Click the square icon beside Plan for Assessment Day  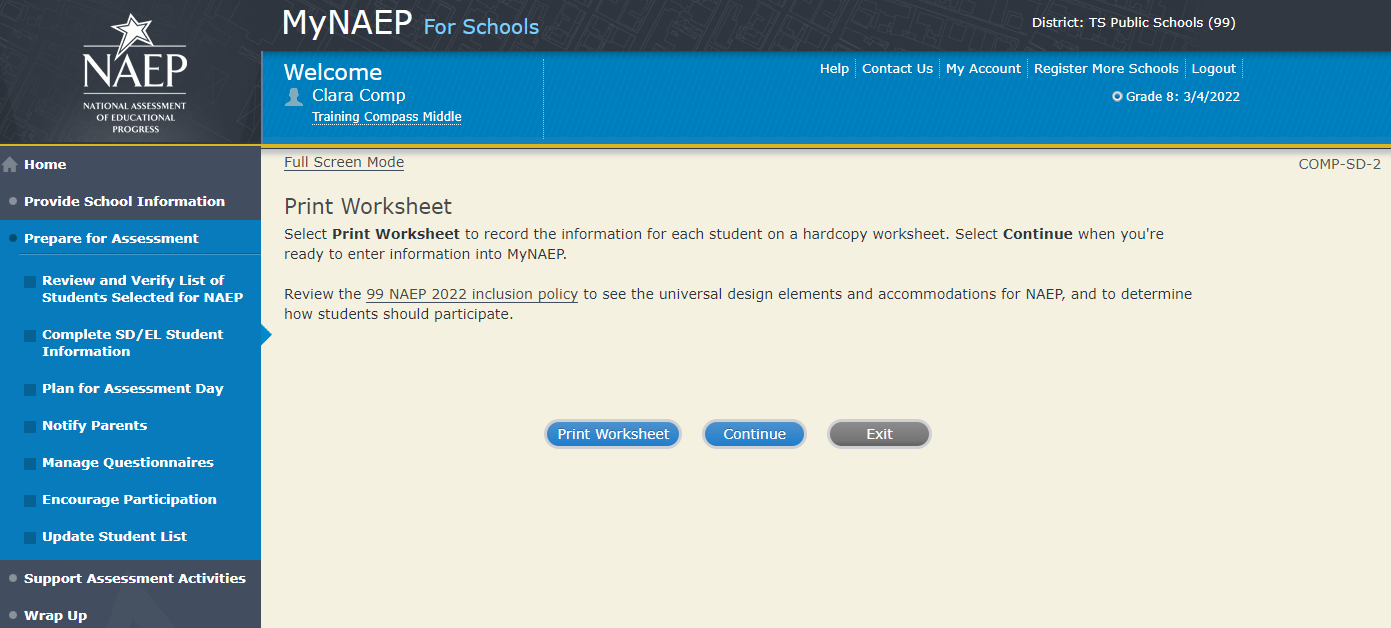click(31, 390)
